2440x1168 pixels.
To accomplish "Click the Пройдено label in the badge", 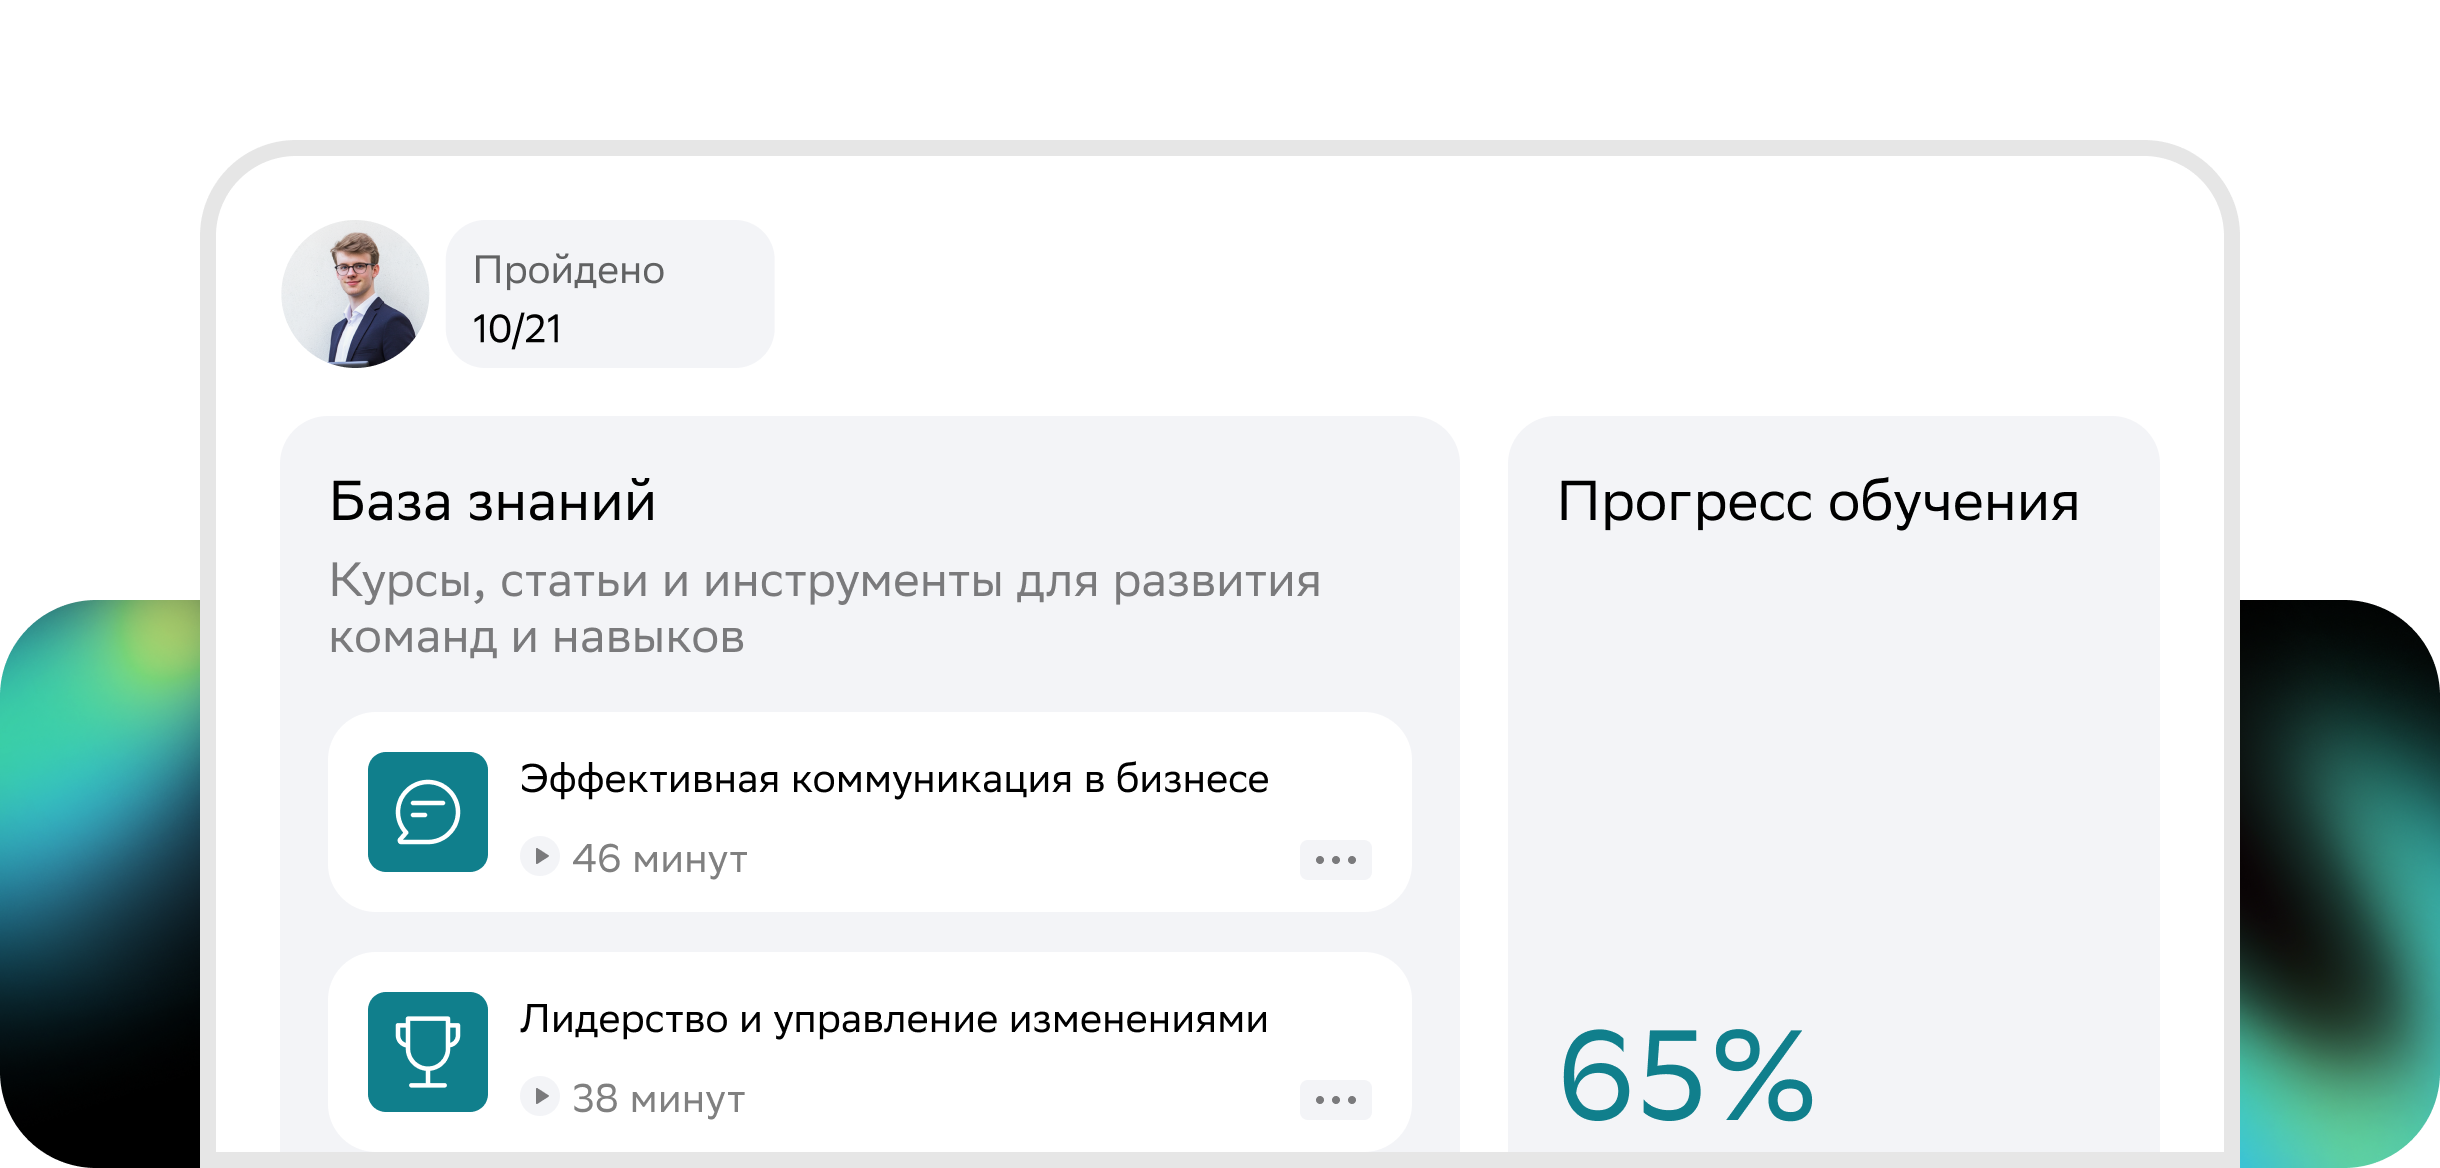I will pos(568,271).
